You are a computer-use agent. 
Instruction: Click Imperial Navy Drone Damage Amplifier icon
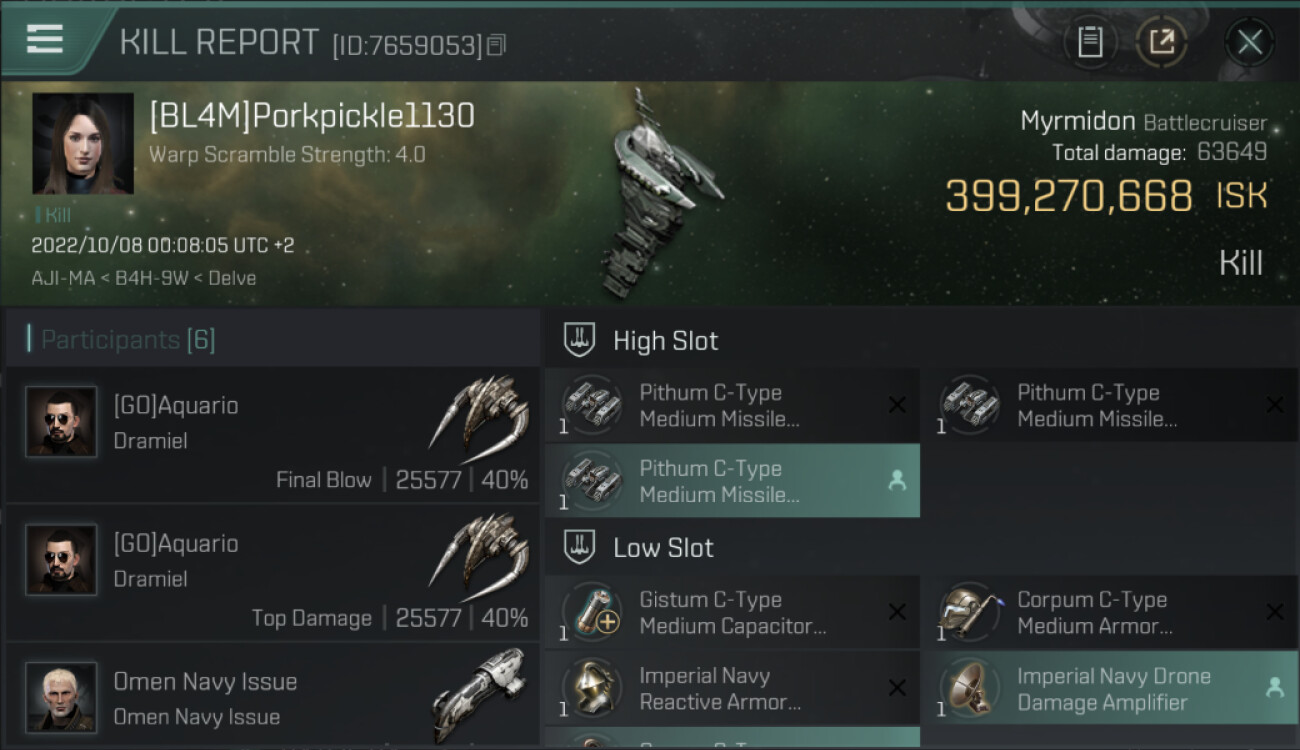(969, 688)
